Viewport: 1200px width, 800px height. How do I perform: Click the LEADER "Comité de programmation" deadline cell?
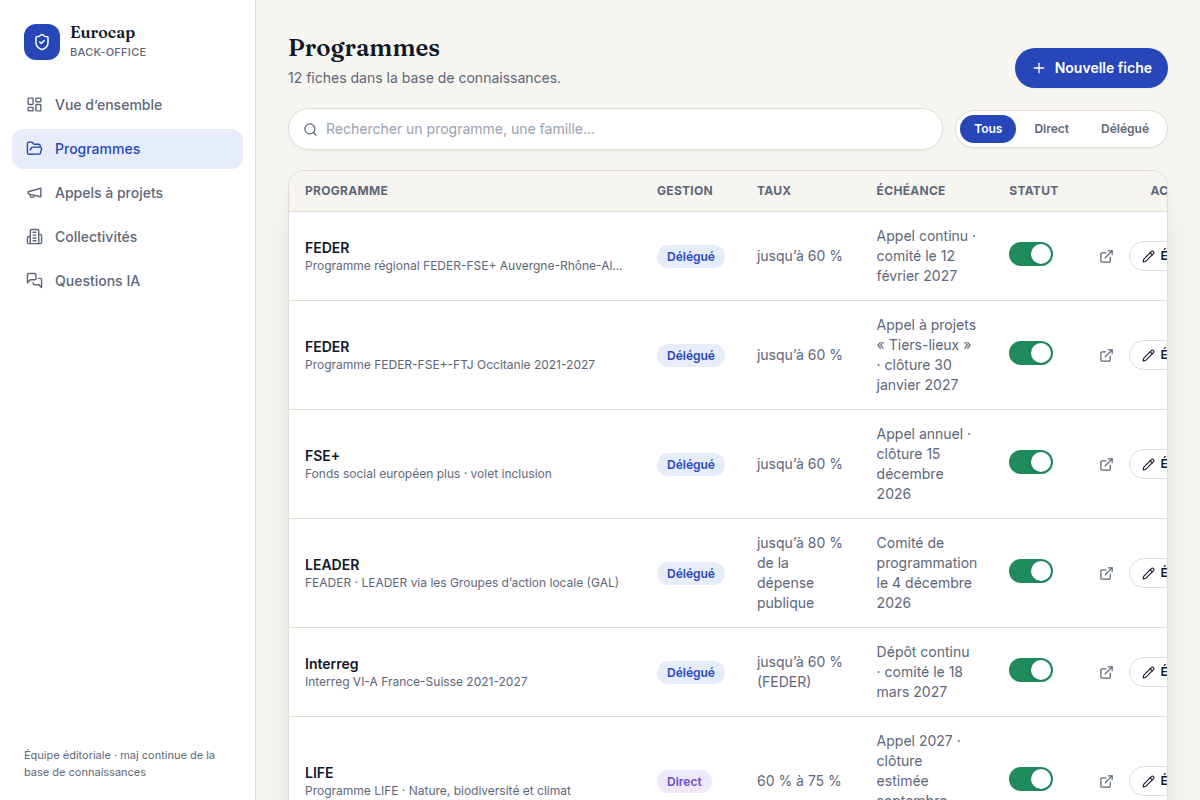(927, 573)
